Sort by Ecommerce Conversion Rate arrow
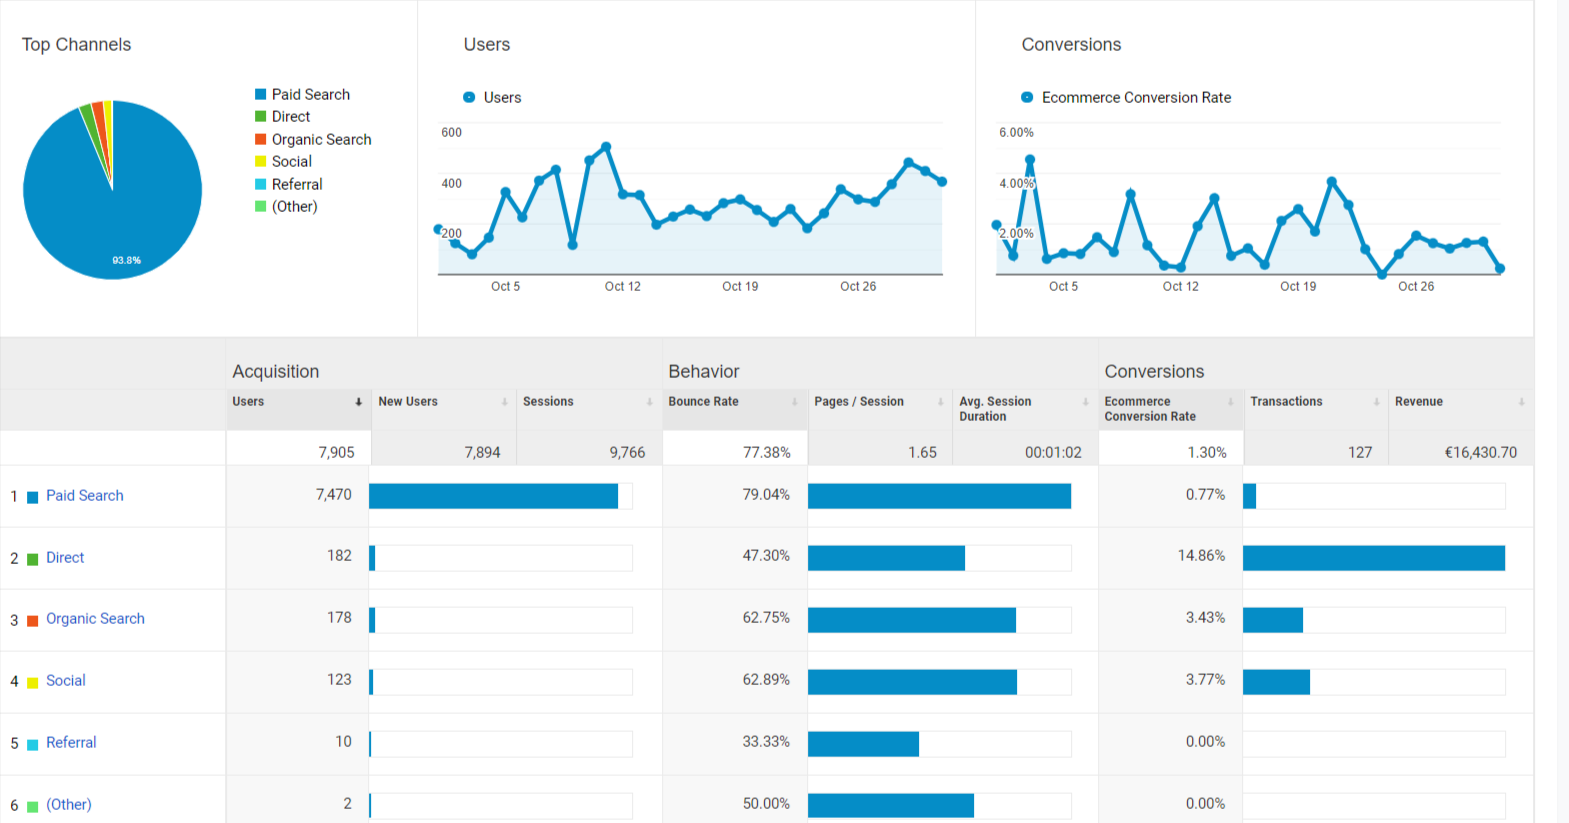Viewport: 1569px width, 823px height. click(x=1230, y=402)
